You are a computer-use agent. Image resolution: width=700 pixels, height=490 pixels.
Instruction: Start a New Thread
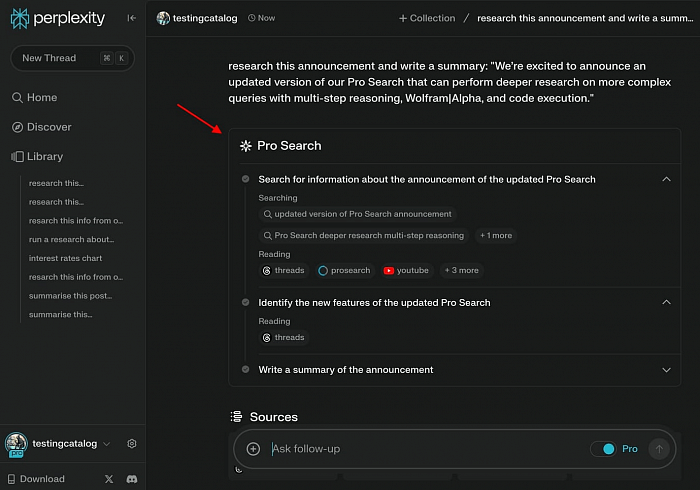point(72,58)
